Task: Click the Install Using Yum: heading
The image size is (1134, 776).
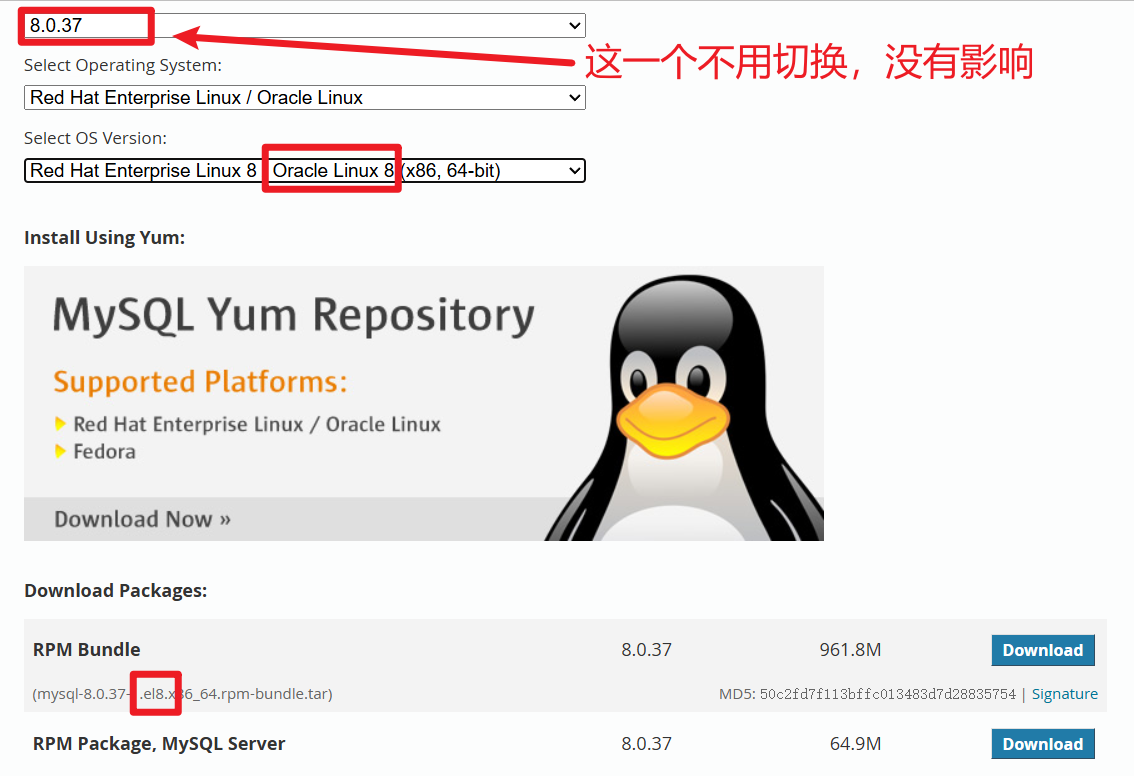Action: tap(105, 238)
